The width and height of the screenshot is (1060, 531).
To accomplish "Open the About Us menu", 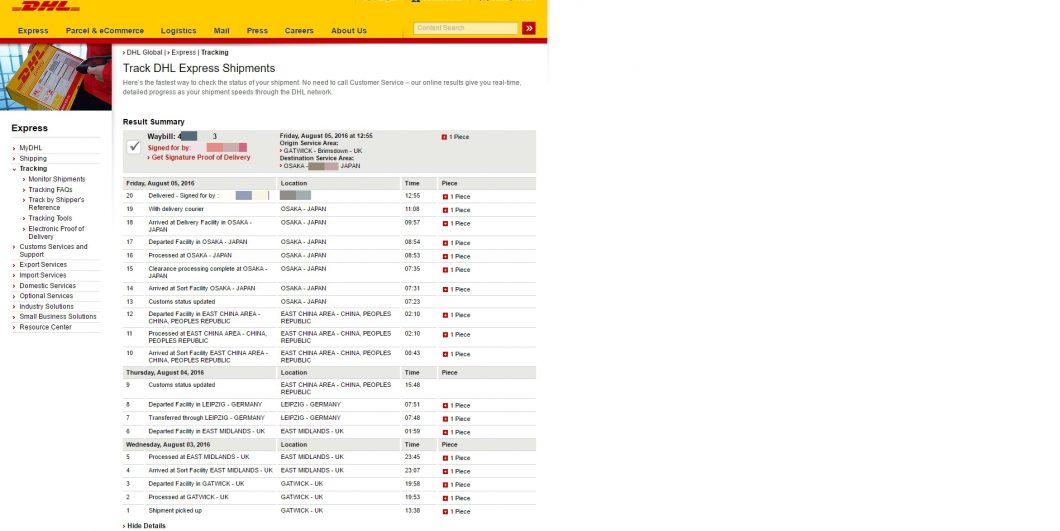I will tap(349, 30).
